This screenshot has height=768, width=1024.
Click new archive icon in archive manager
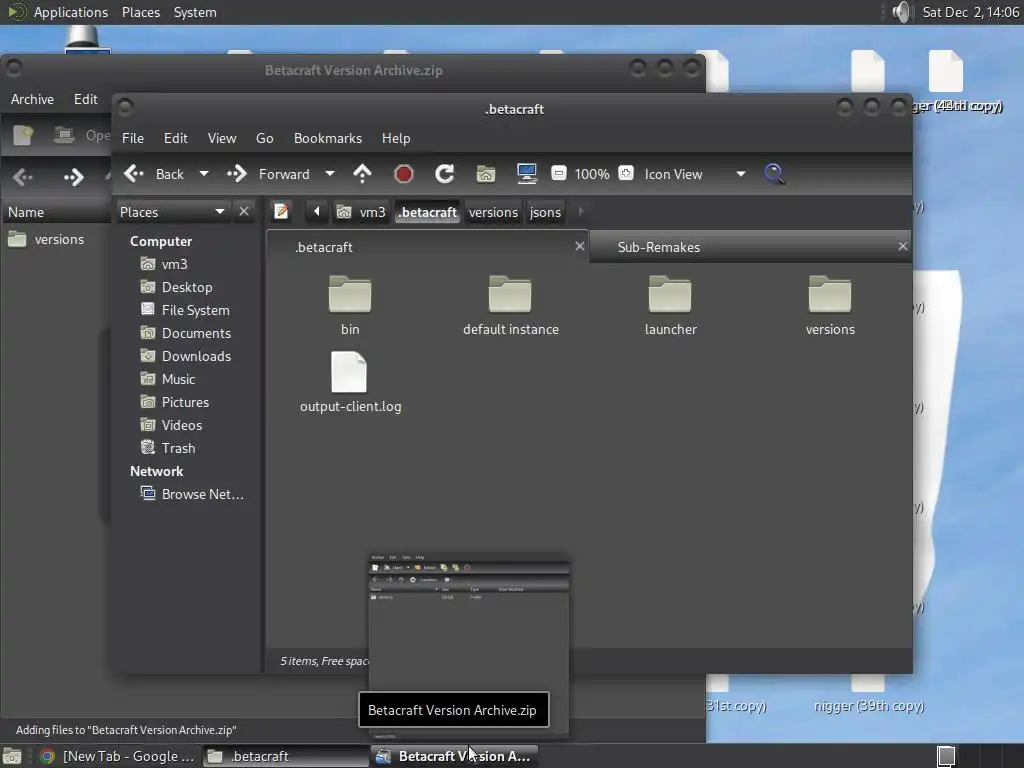point(23,135)
